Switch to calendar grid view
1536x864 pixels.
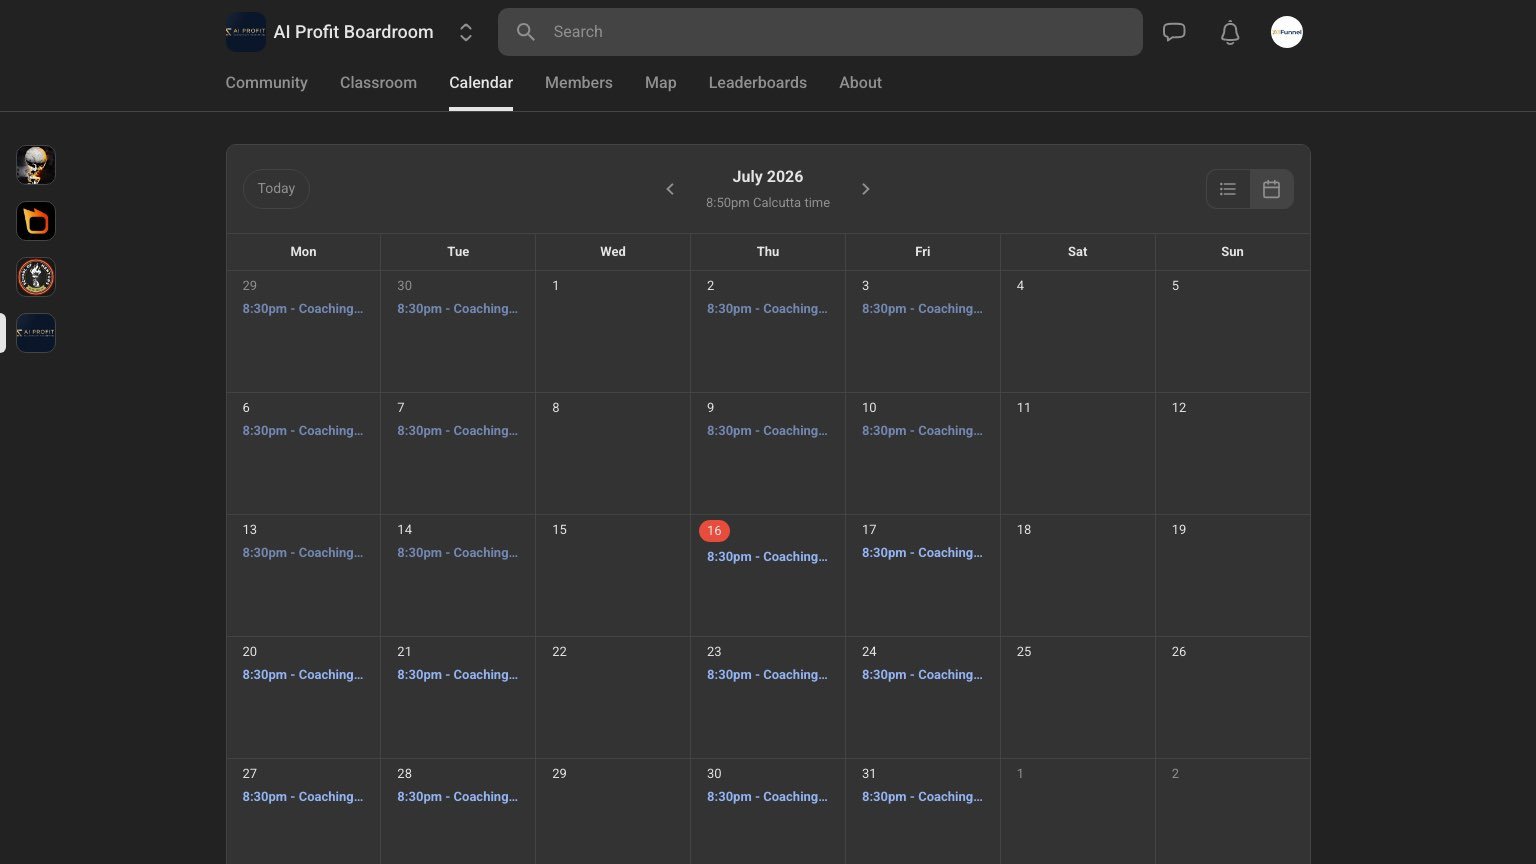[1272, 189]
